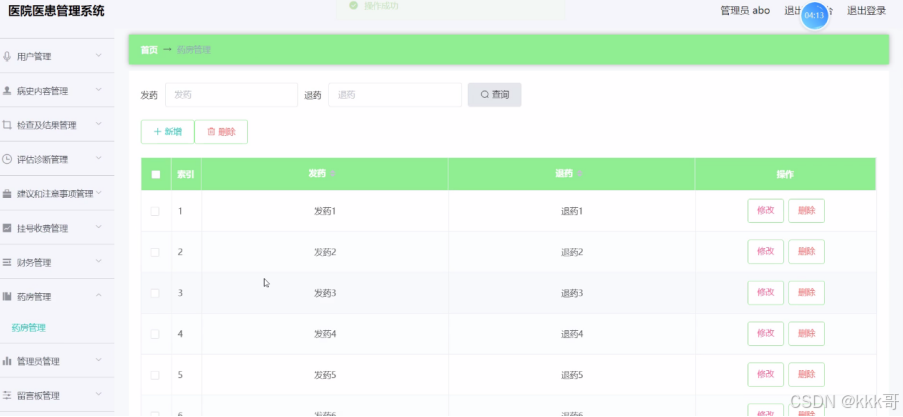Click the magnifier icon in 查询 button
Screen dimensions: 903x417
(x=484, y=94)
